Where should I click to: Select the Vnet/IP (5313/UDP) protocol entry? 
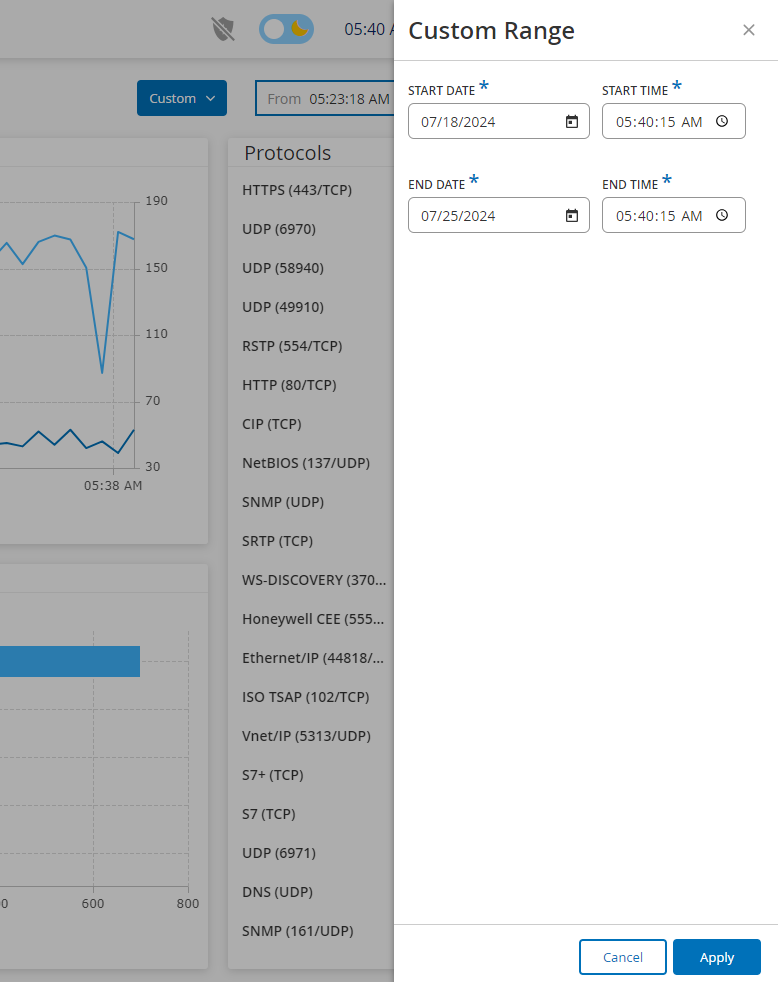(x=306, y=736)
